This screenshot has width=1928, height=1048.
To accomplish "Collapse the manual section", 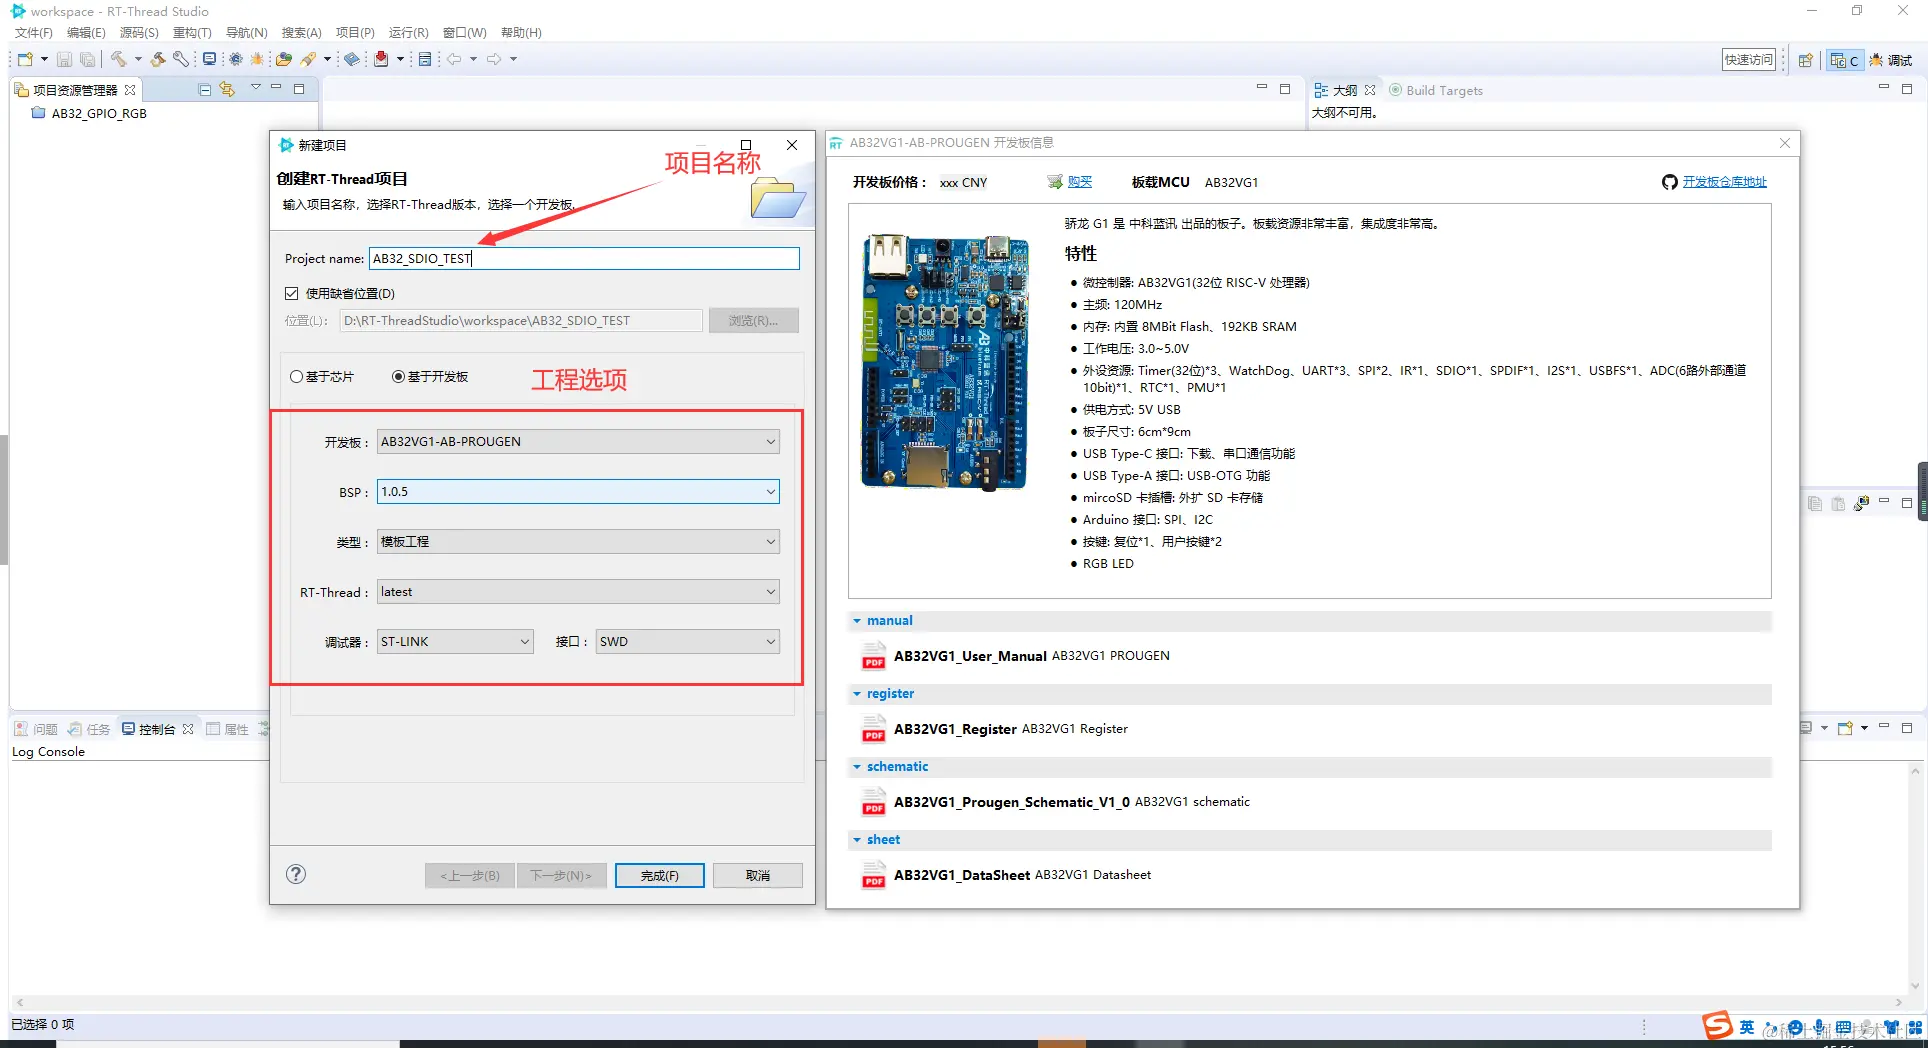I will pos(857,621).
